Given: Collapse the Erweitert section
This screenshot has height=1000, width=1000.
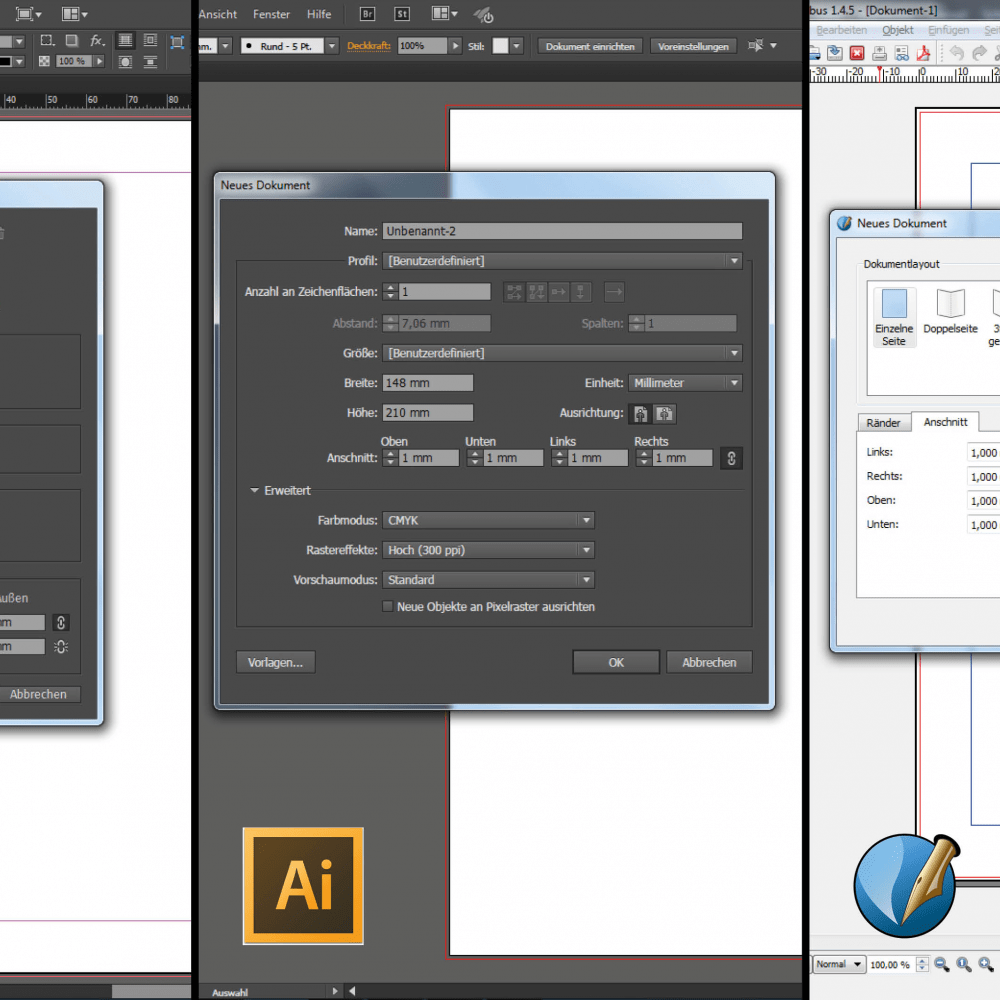Looking at the screenshot, I should click(257, 491).
